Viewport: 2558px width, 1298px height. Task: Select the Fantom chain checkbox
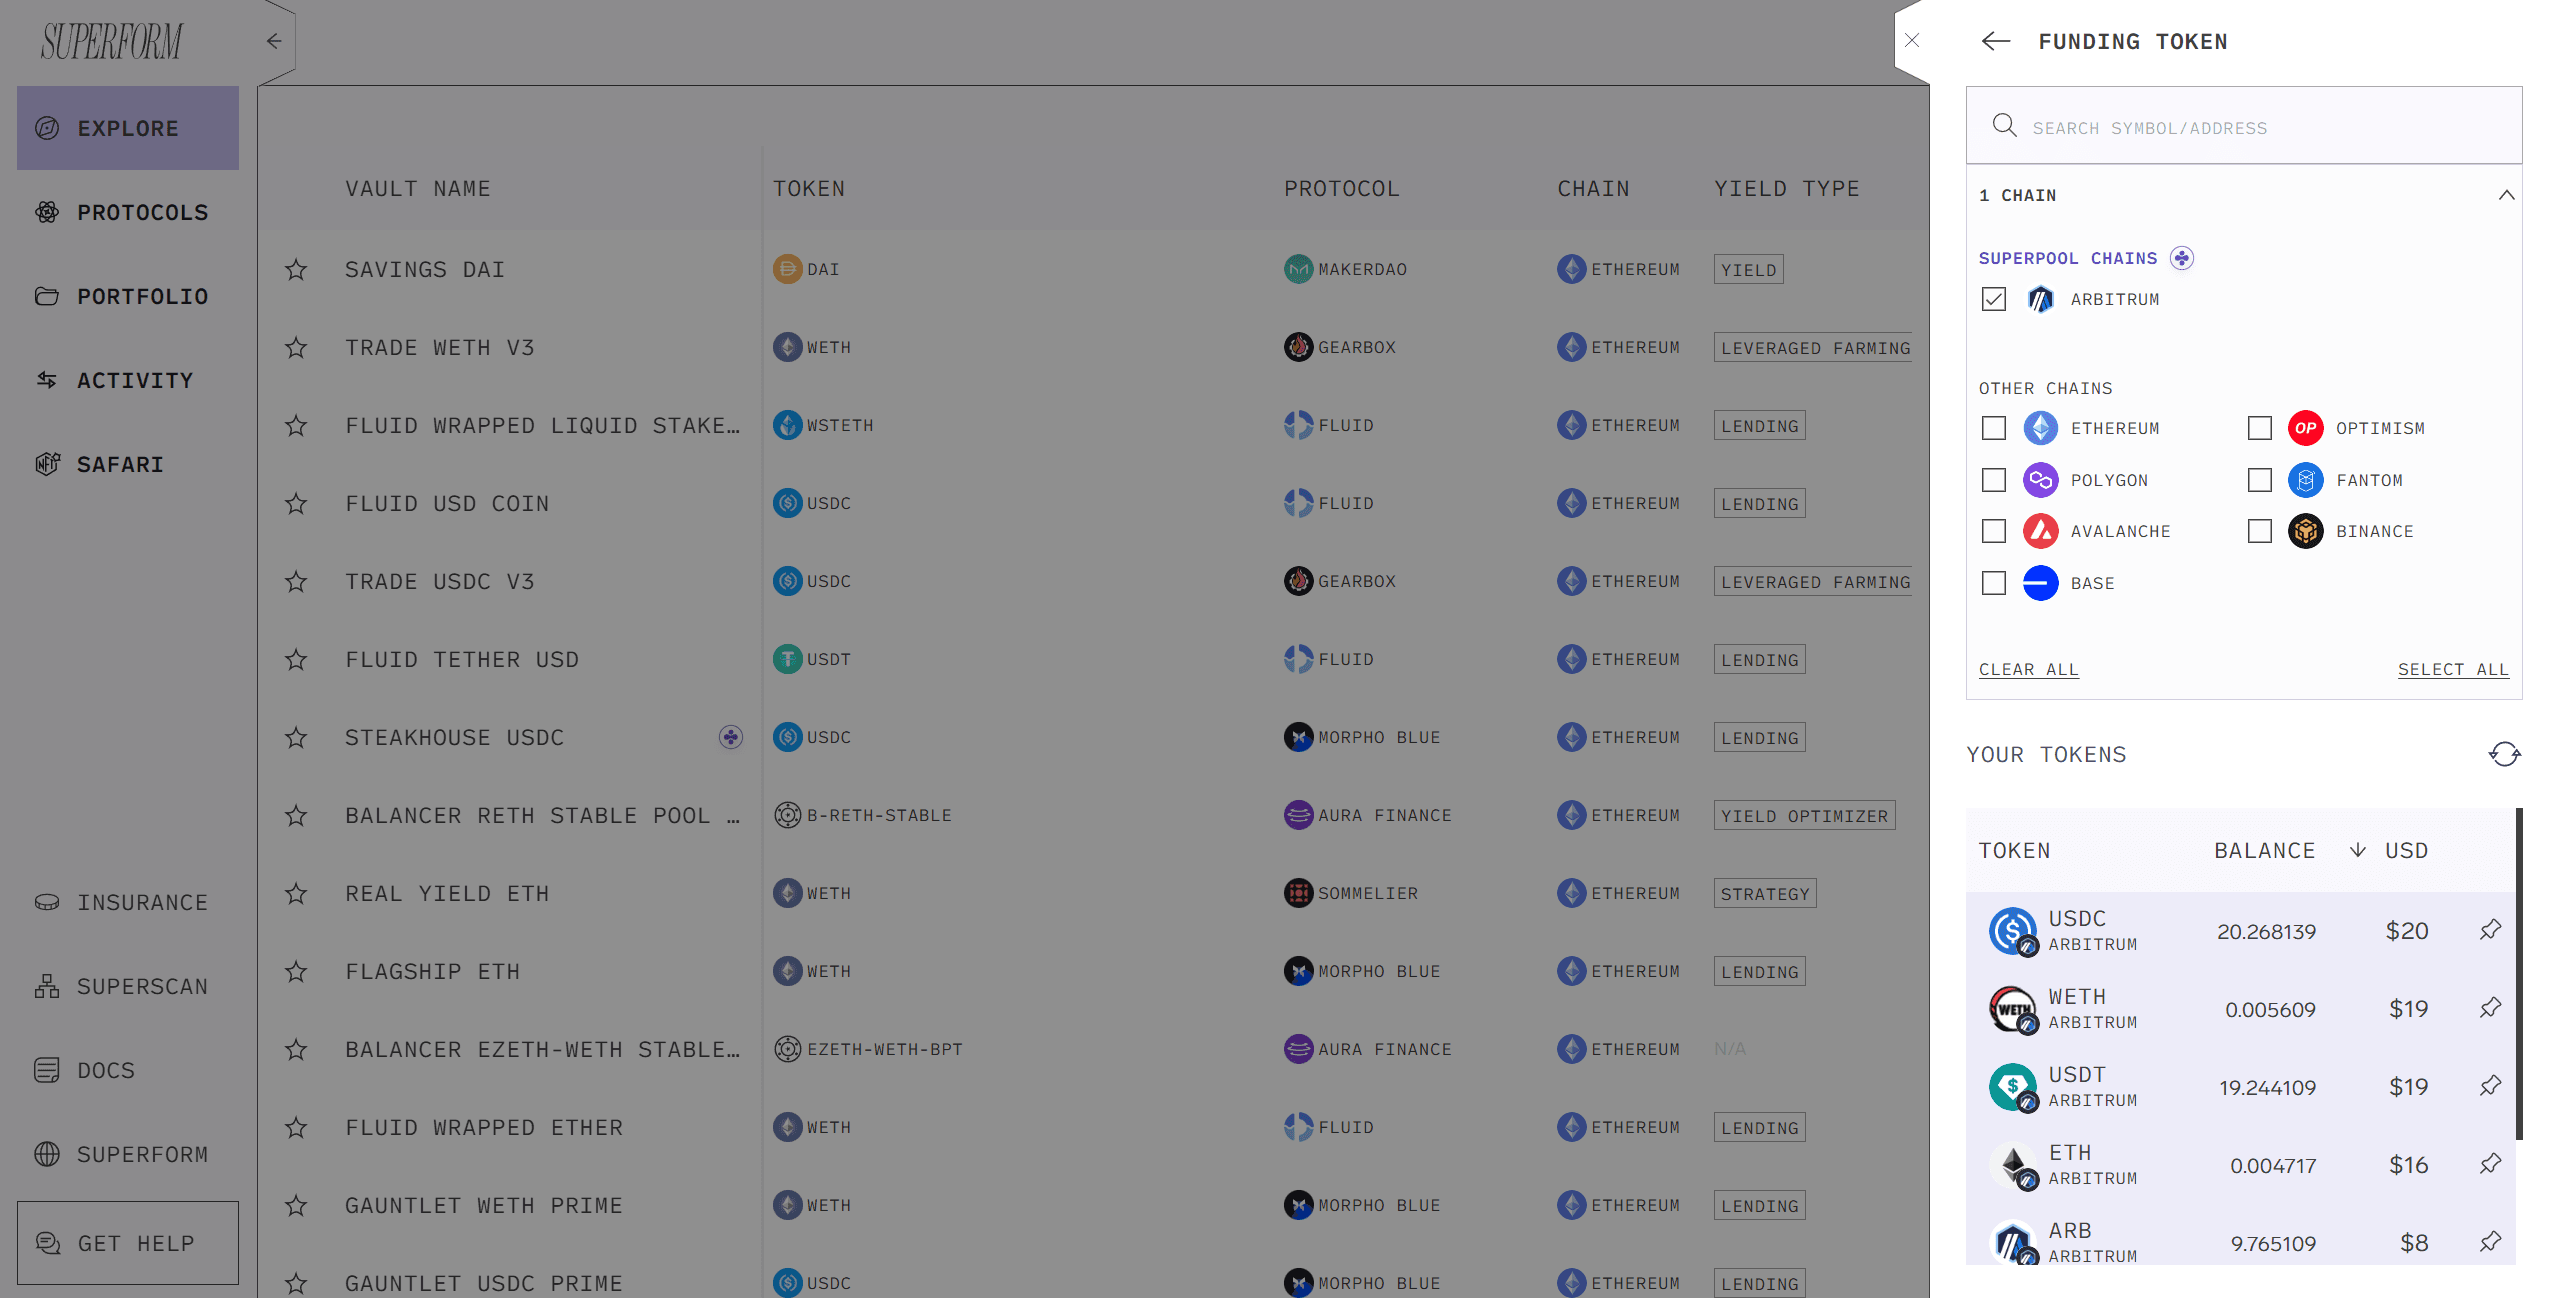(x=2260, y=480)
